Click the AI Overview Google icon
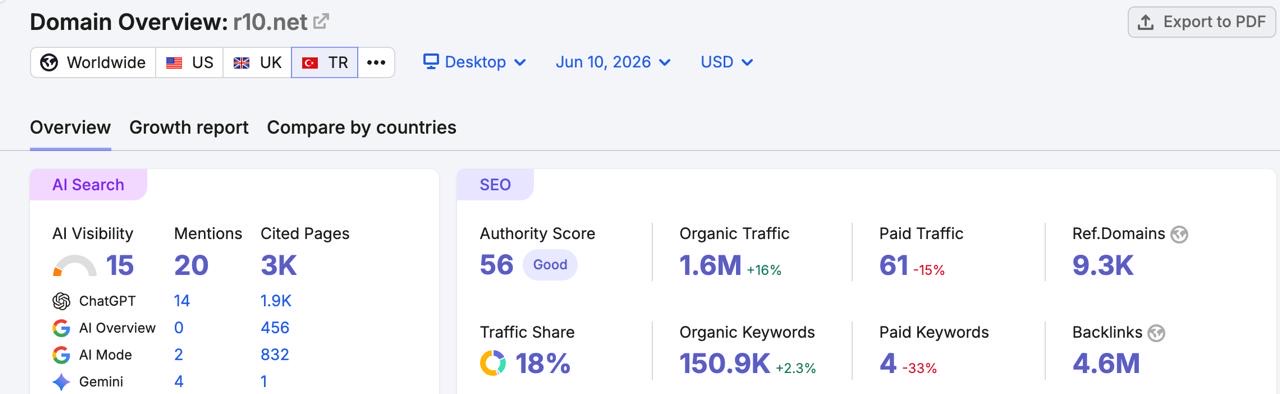This screenshot has width=1280, height=394. click(x=61, y=328)
